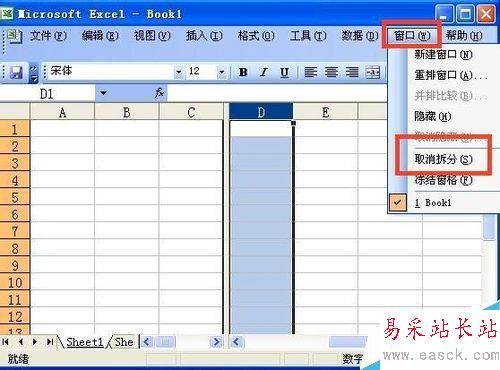This screenshot has height=370, width=500.
Task: Open the 帮助(H) menu
Action: tap(464, 36)
